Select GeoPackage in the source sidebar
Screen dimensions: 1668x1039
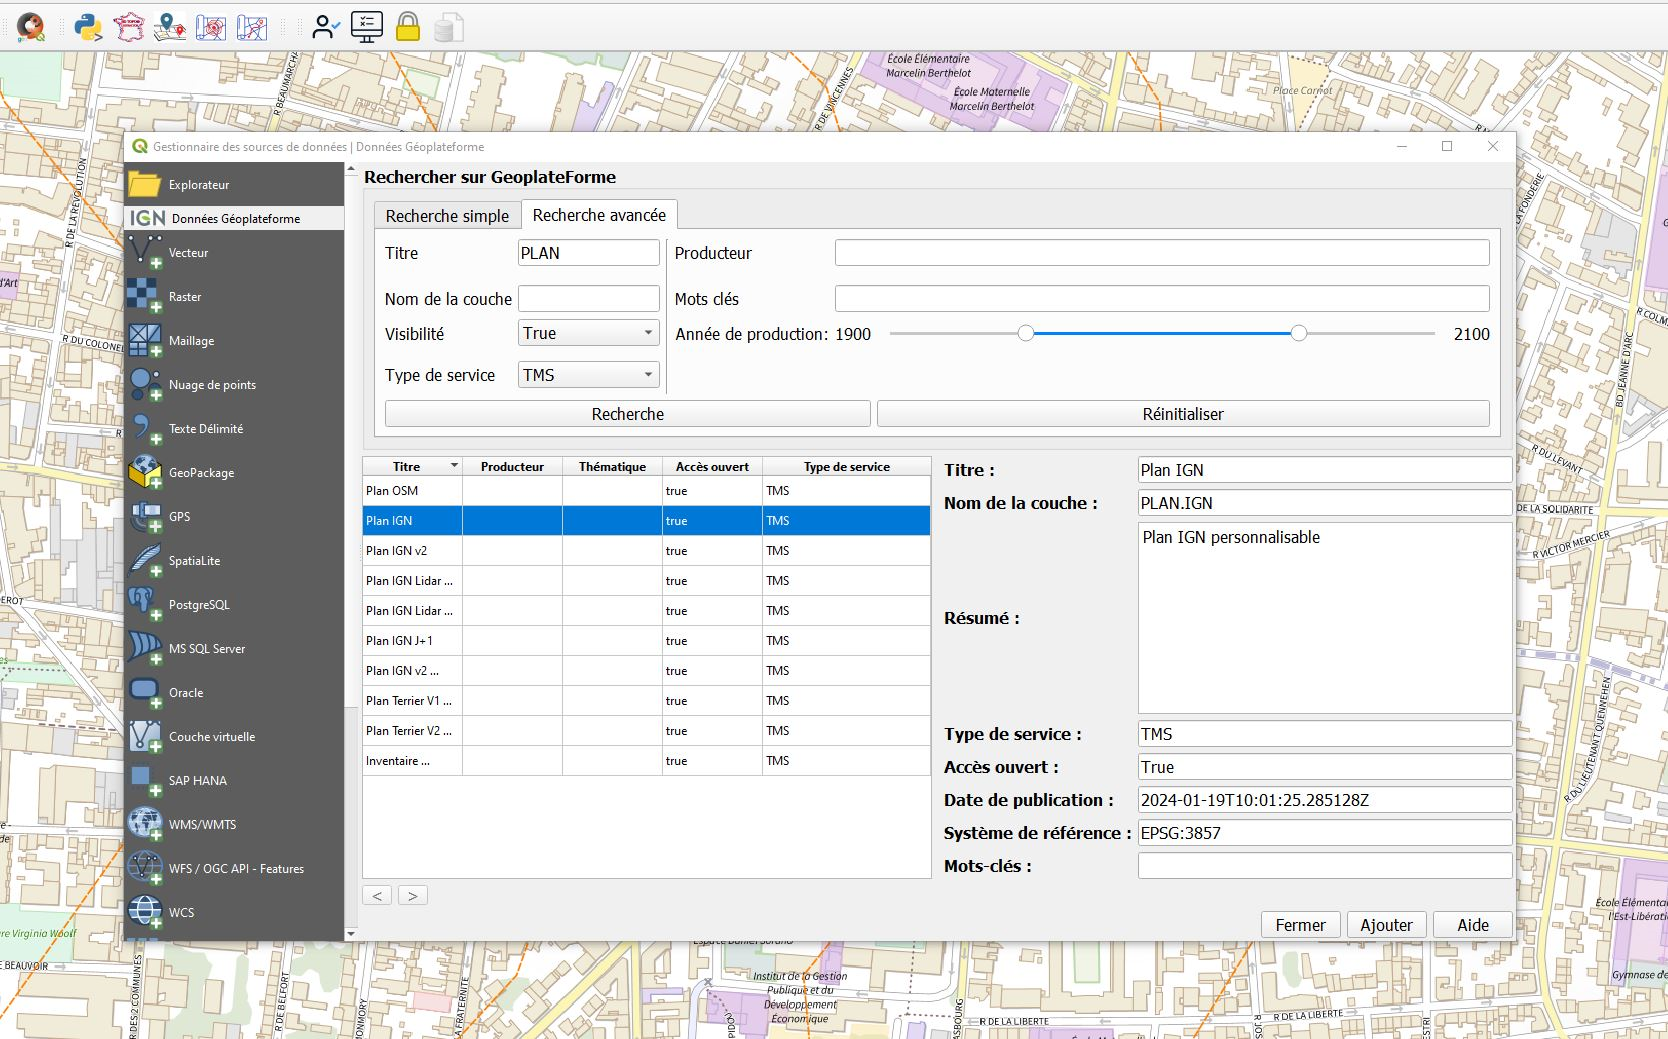(x=201, y=473)
